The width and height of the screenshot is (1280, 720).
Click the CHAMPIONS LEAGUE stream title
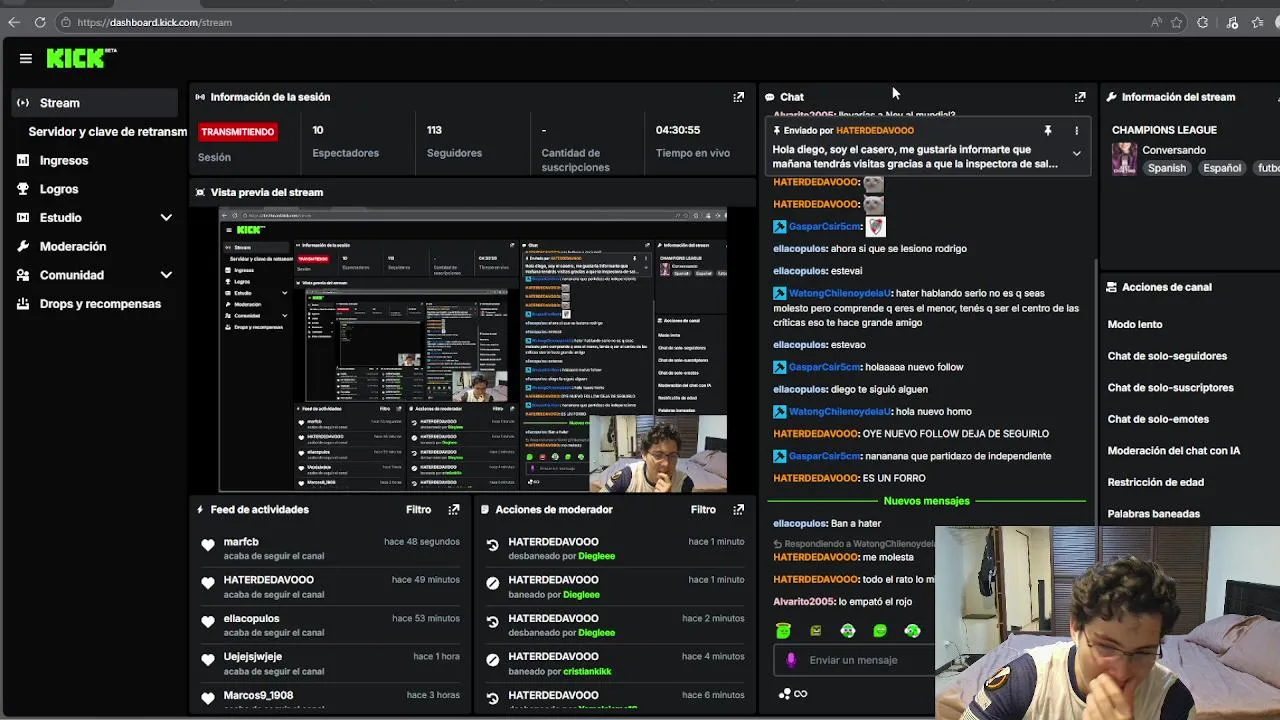pyautogui.click(x=1164, y=130)
